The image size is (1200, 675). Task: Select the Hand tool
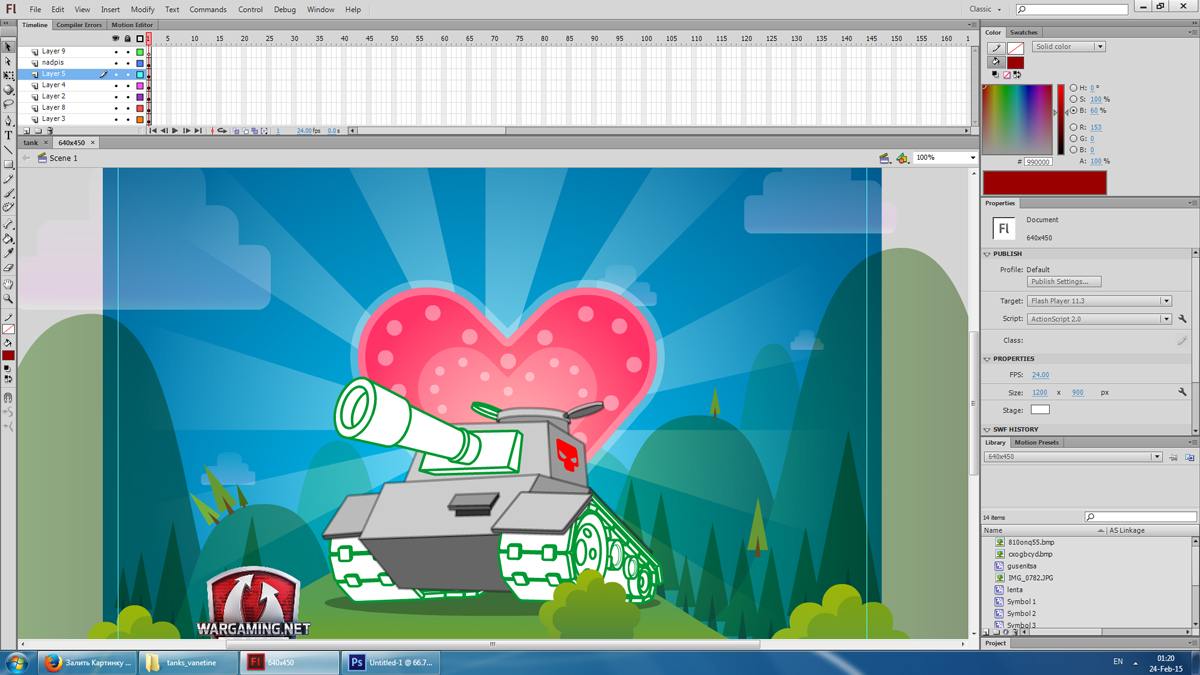pos(8,285)
